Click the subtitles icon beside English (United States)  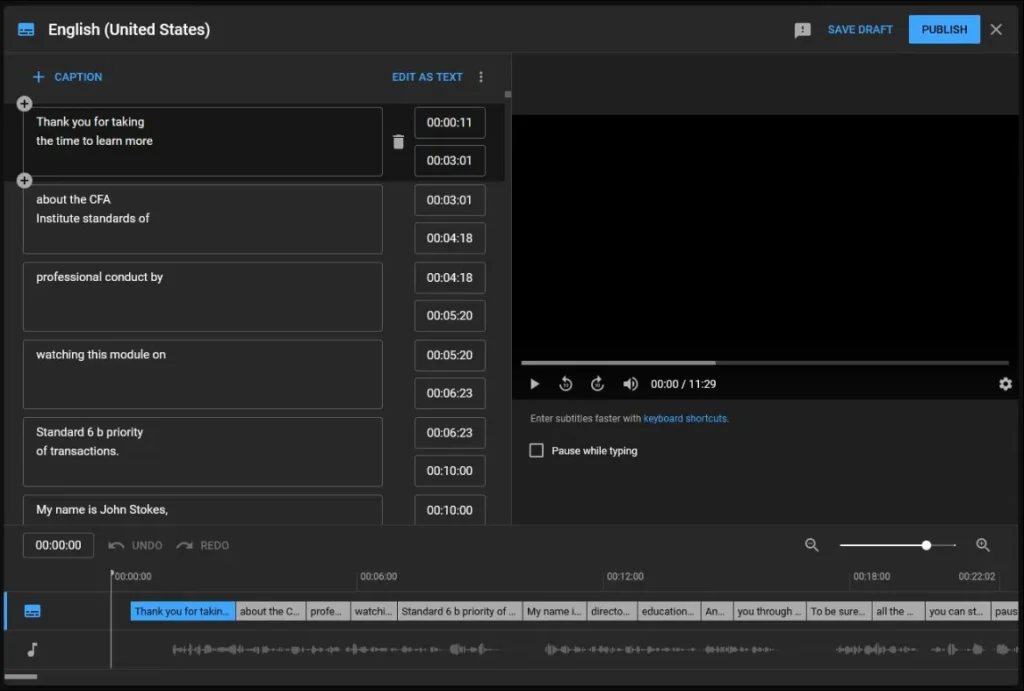26,30
